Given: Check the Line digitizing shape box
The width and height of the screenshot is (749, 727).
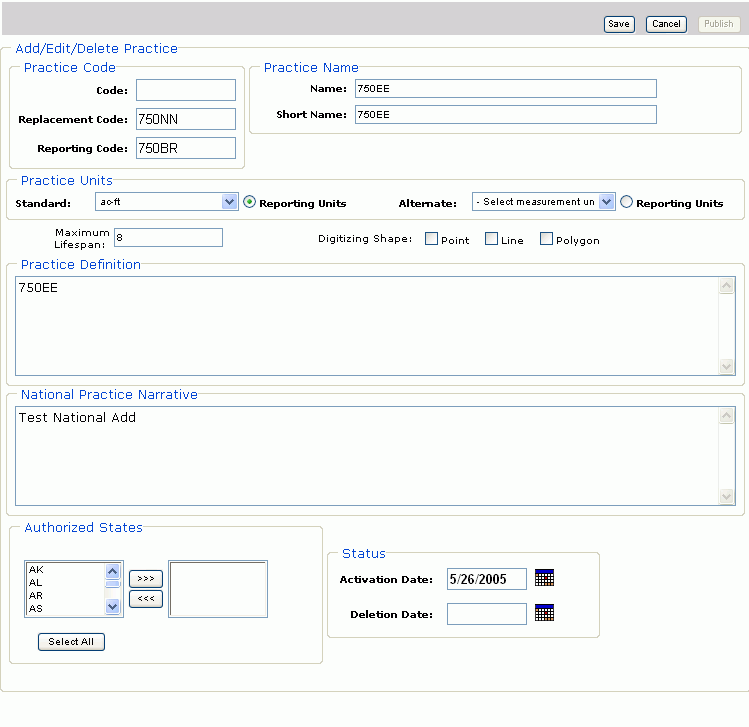Looking at the screenshot, I should (491, 239).
